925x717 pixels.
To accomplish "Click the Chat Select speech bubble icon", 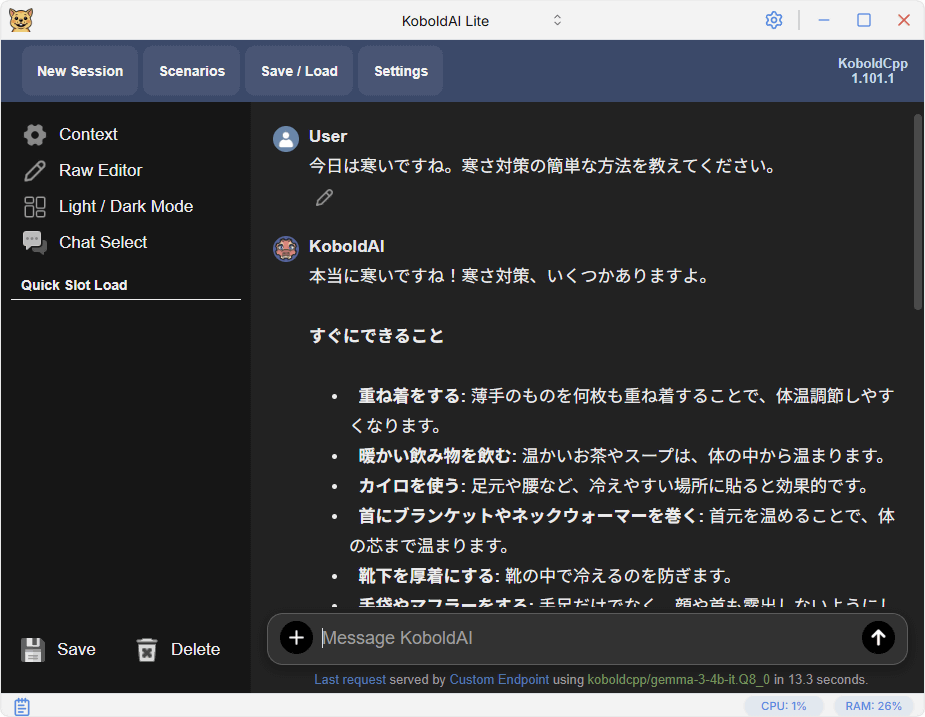I will (x=35, y=243).
